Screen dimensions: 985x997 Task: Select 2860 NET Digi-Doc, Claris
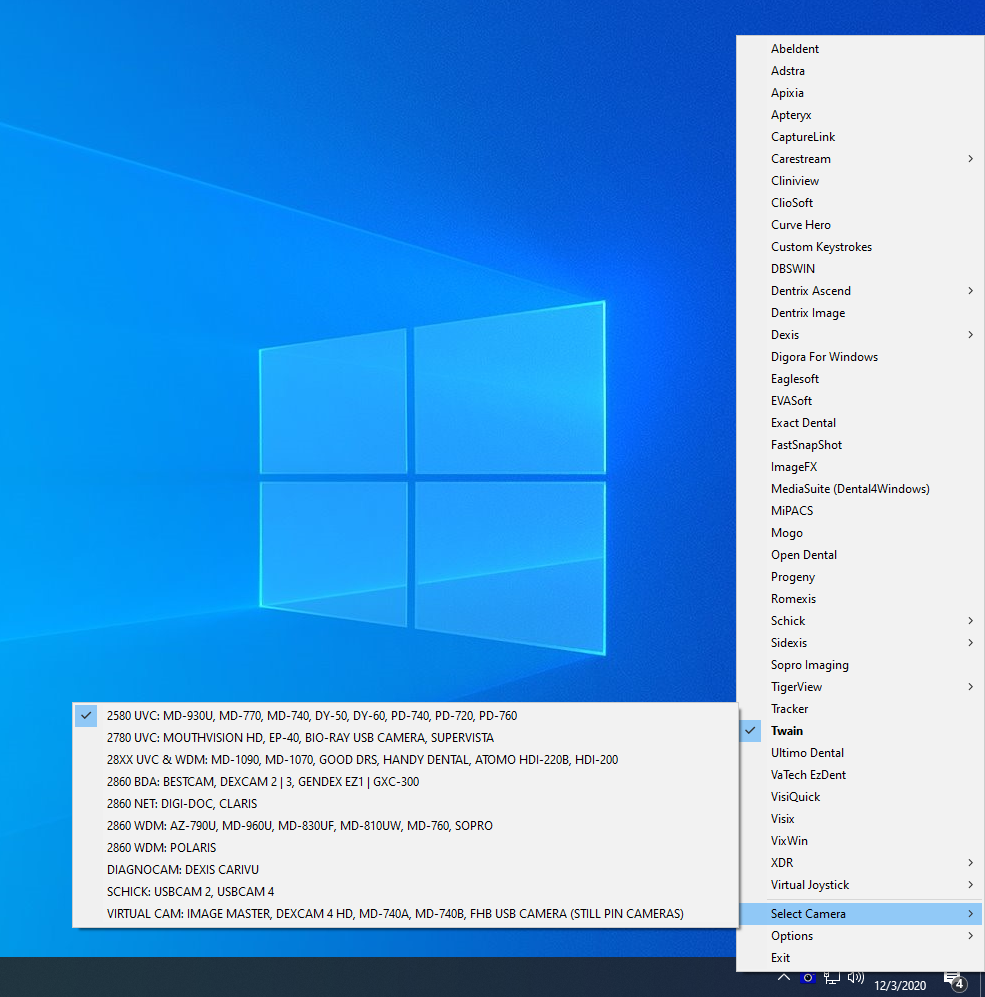(406, 804)
